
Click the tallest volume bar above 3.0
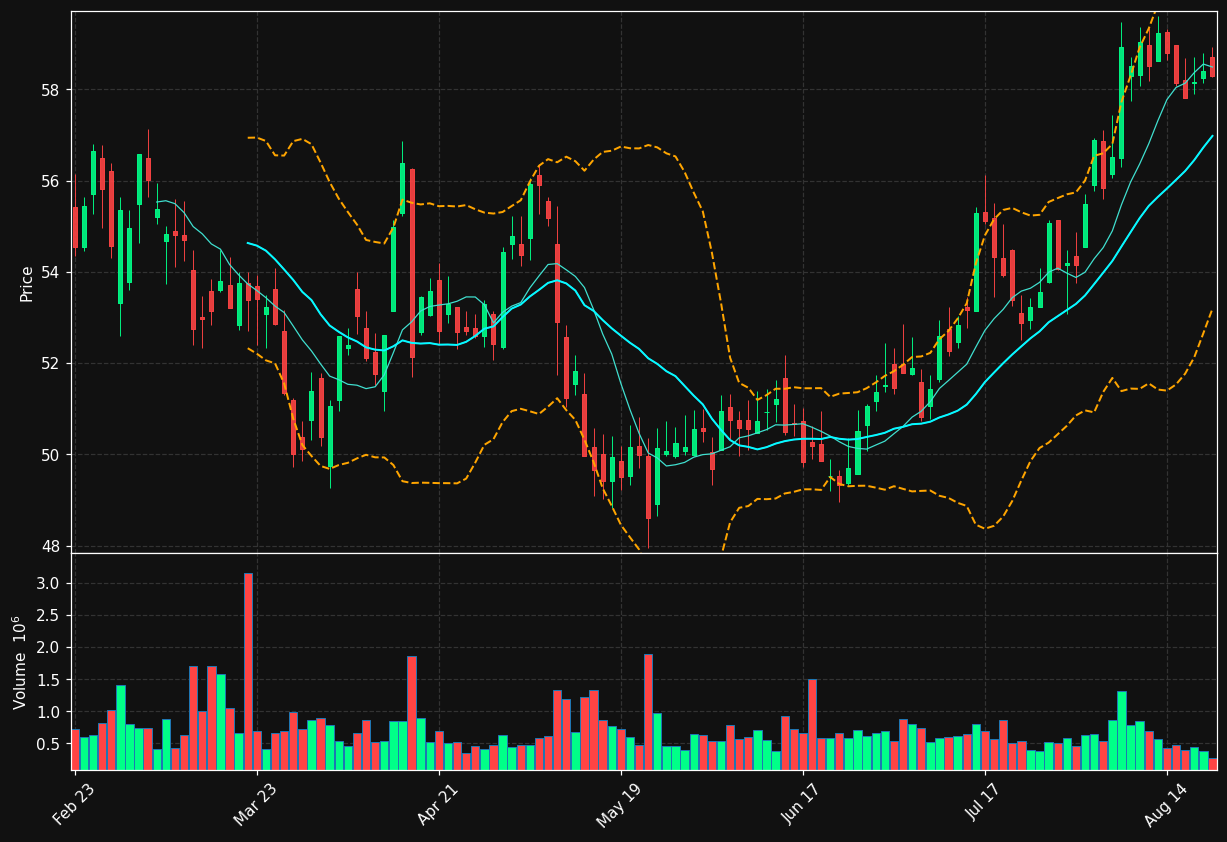point(248,671)
